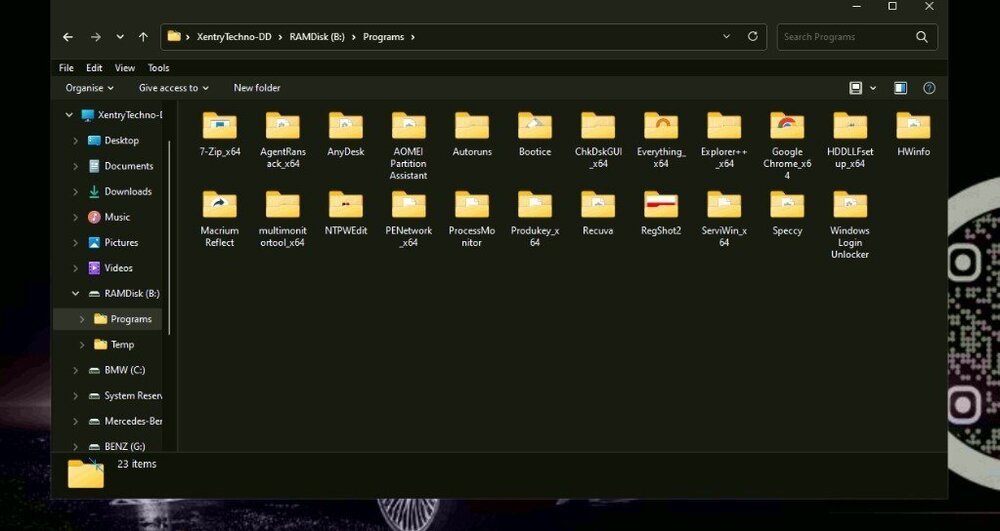Open the Windows Login Unlocker folder
1000x531 pixels.
point(850,205)
